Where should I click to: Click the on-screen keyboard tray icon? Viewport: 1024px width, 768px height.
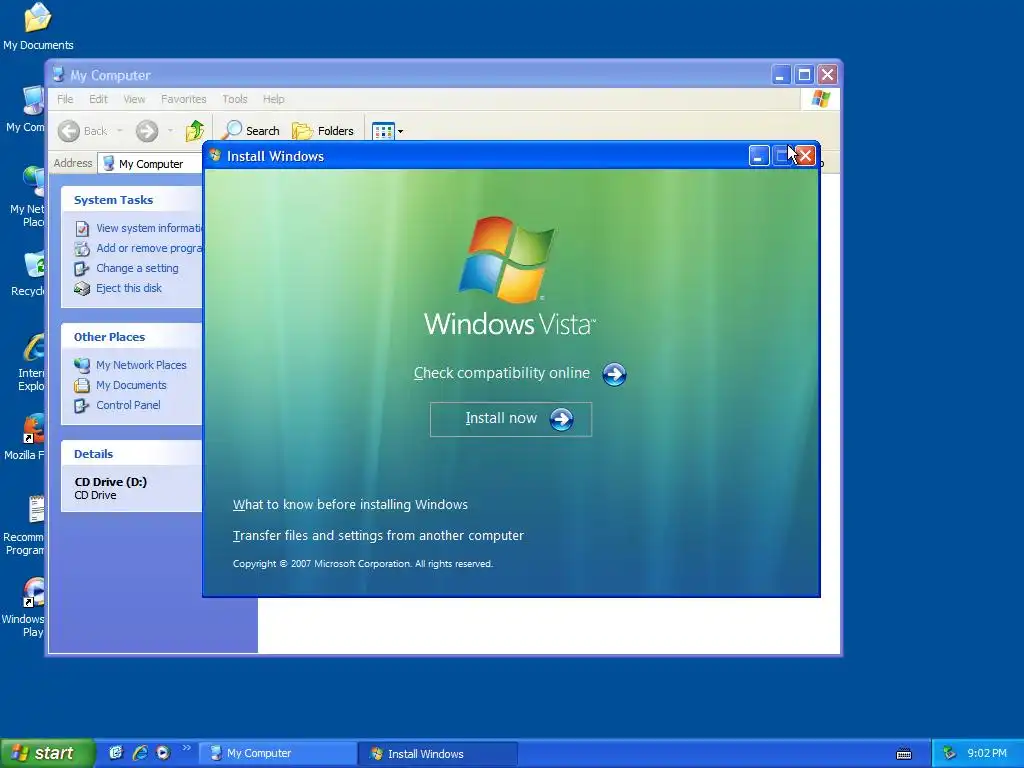point(904,754)
